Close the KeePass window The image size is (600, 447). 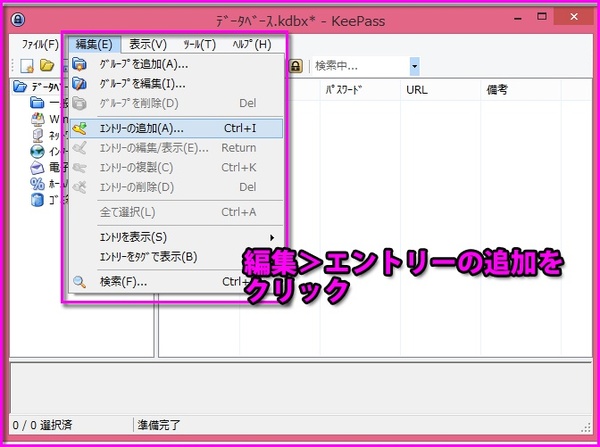pyautogui.click(x=574, y=16)
